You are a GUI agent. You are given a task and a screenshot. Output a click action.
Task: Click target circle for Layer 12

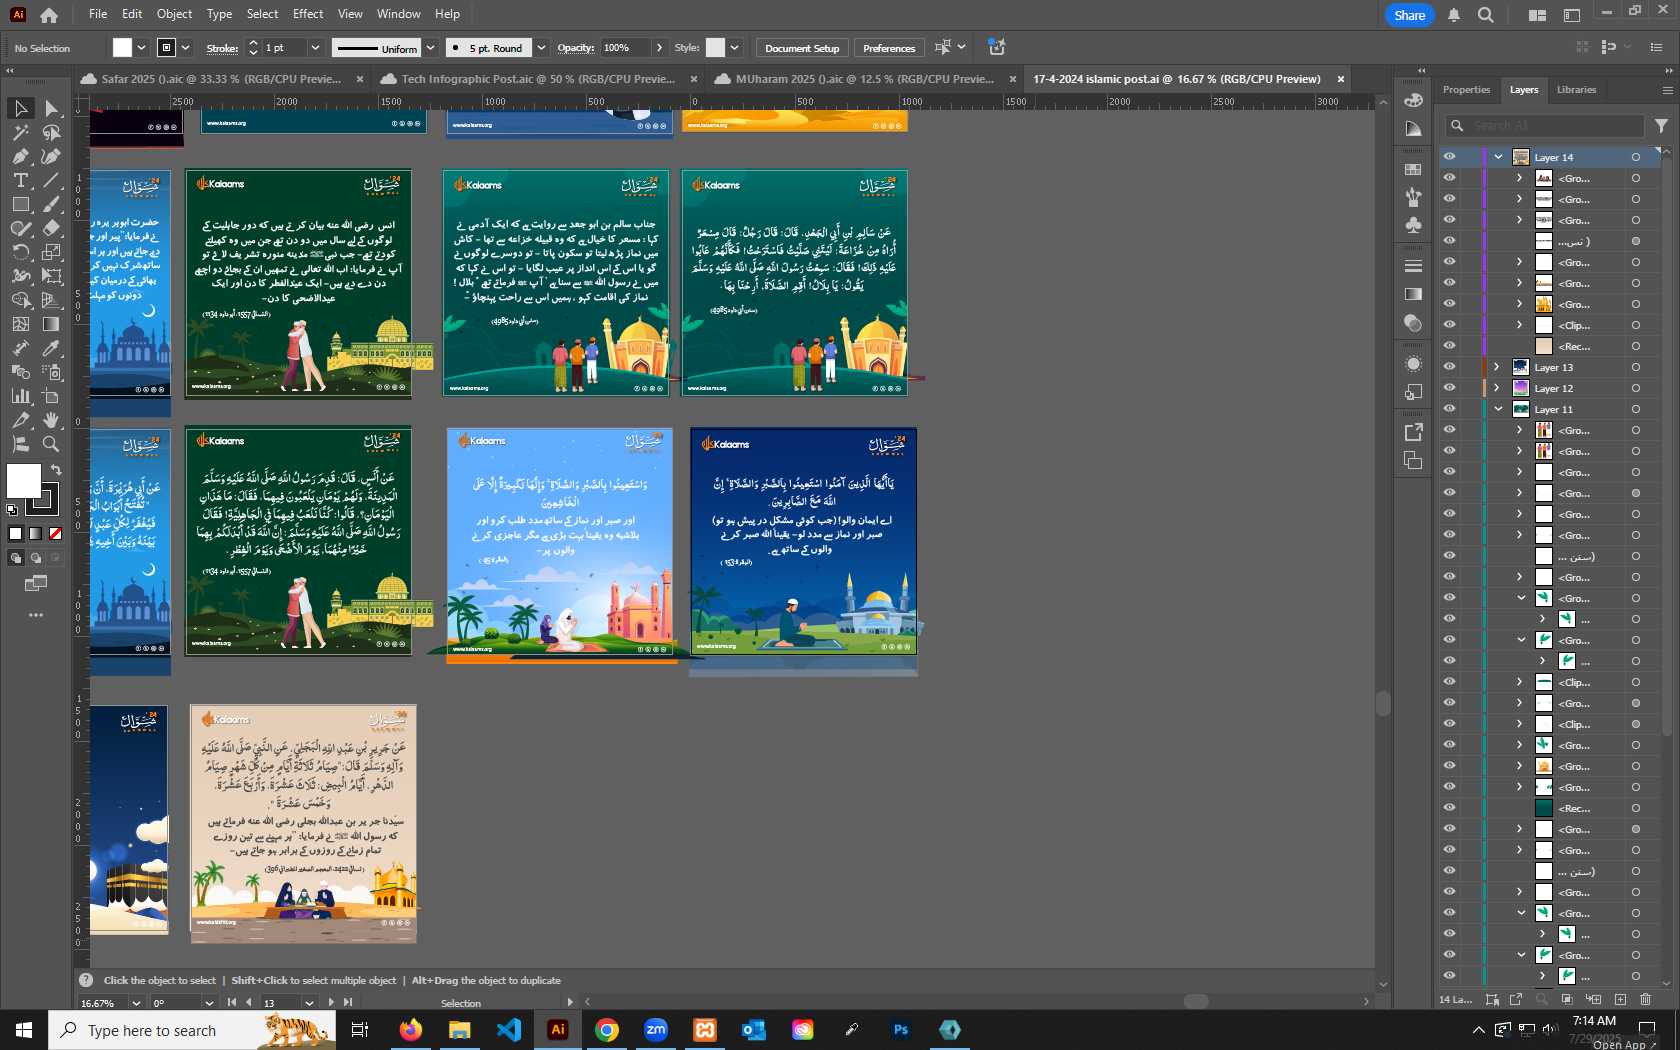(1636, 388)
